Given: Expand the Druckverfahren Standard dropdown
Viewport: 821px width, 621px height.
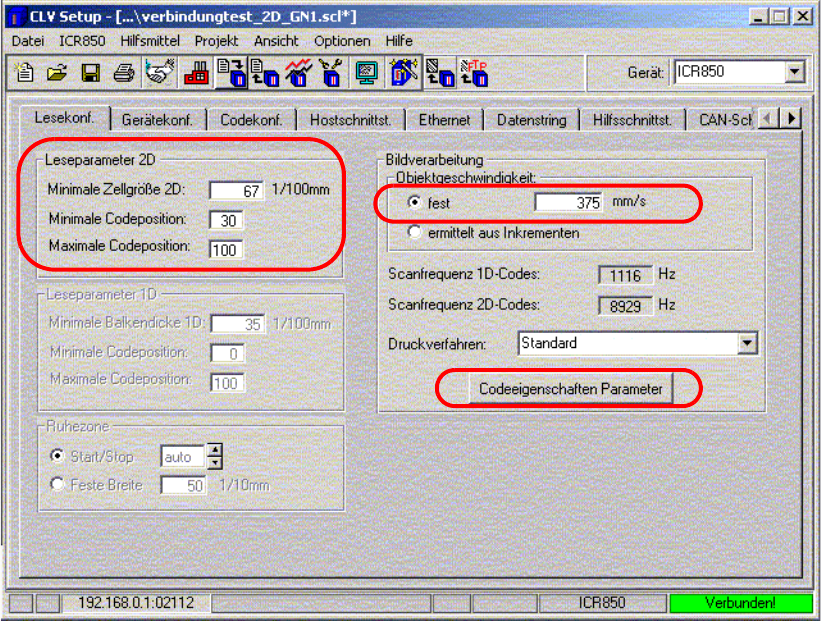Looking at the screenshot, I should coord(747,343).
